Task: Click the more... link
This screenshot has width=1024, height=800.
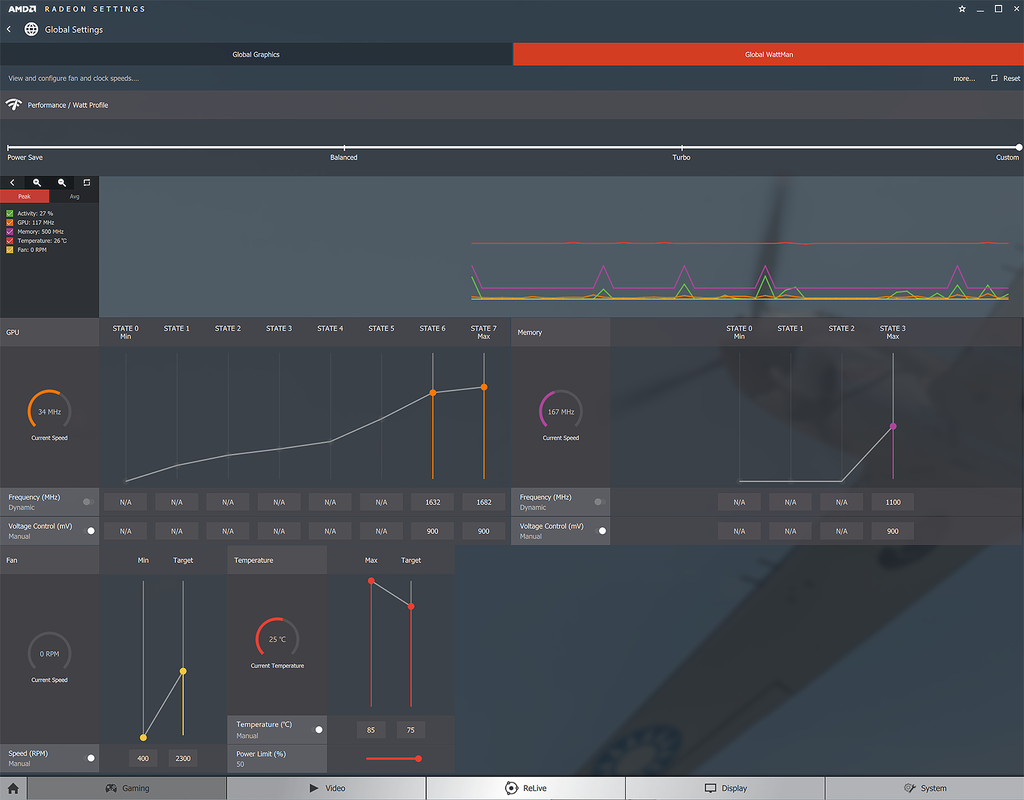Action: pyautogui.click(x=964, y=78)
